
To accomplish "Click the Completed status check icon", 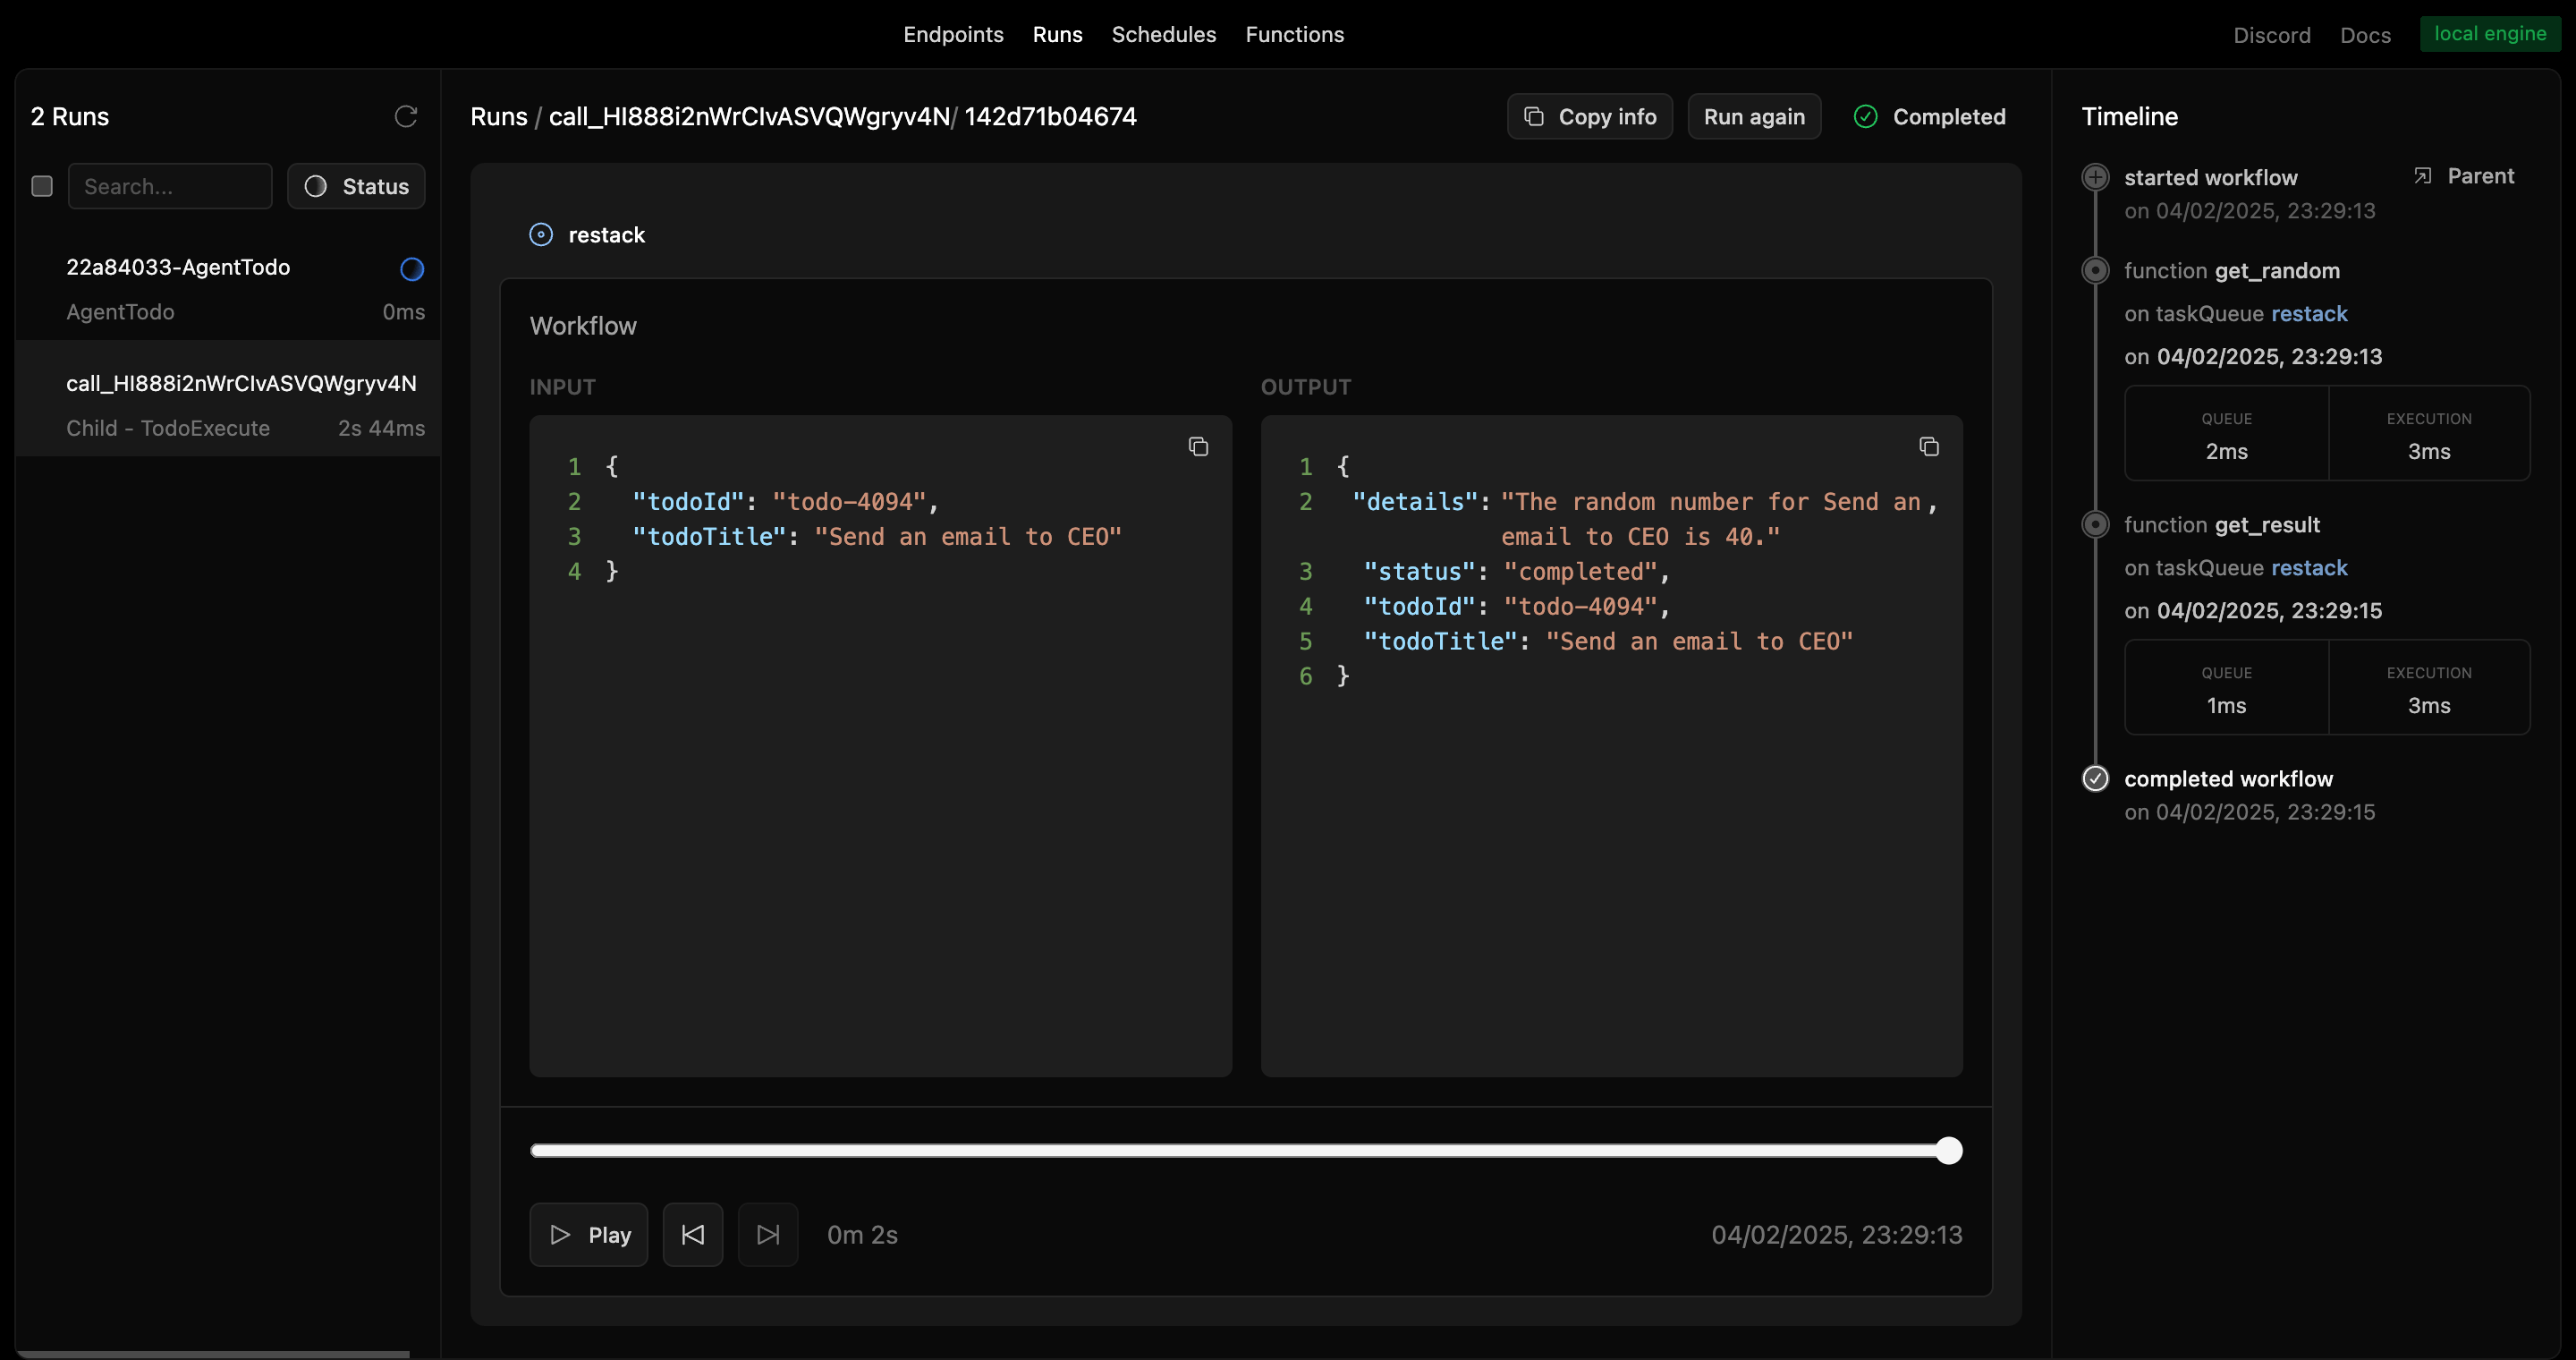I will 1866,116.
